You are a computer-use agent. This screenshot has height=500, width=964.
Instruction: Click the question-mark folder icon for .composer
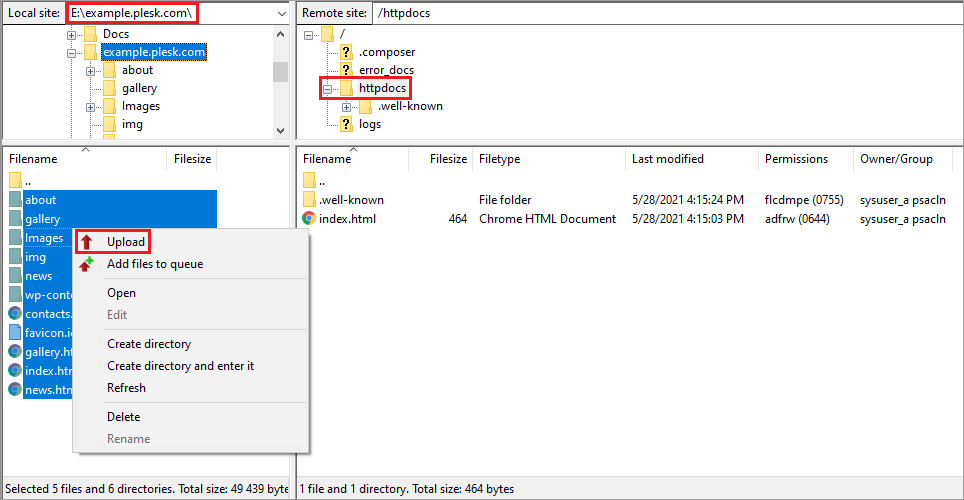pyautogui.click(x=347, y=52)
